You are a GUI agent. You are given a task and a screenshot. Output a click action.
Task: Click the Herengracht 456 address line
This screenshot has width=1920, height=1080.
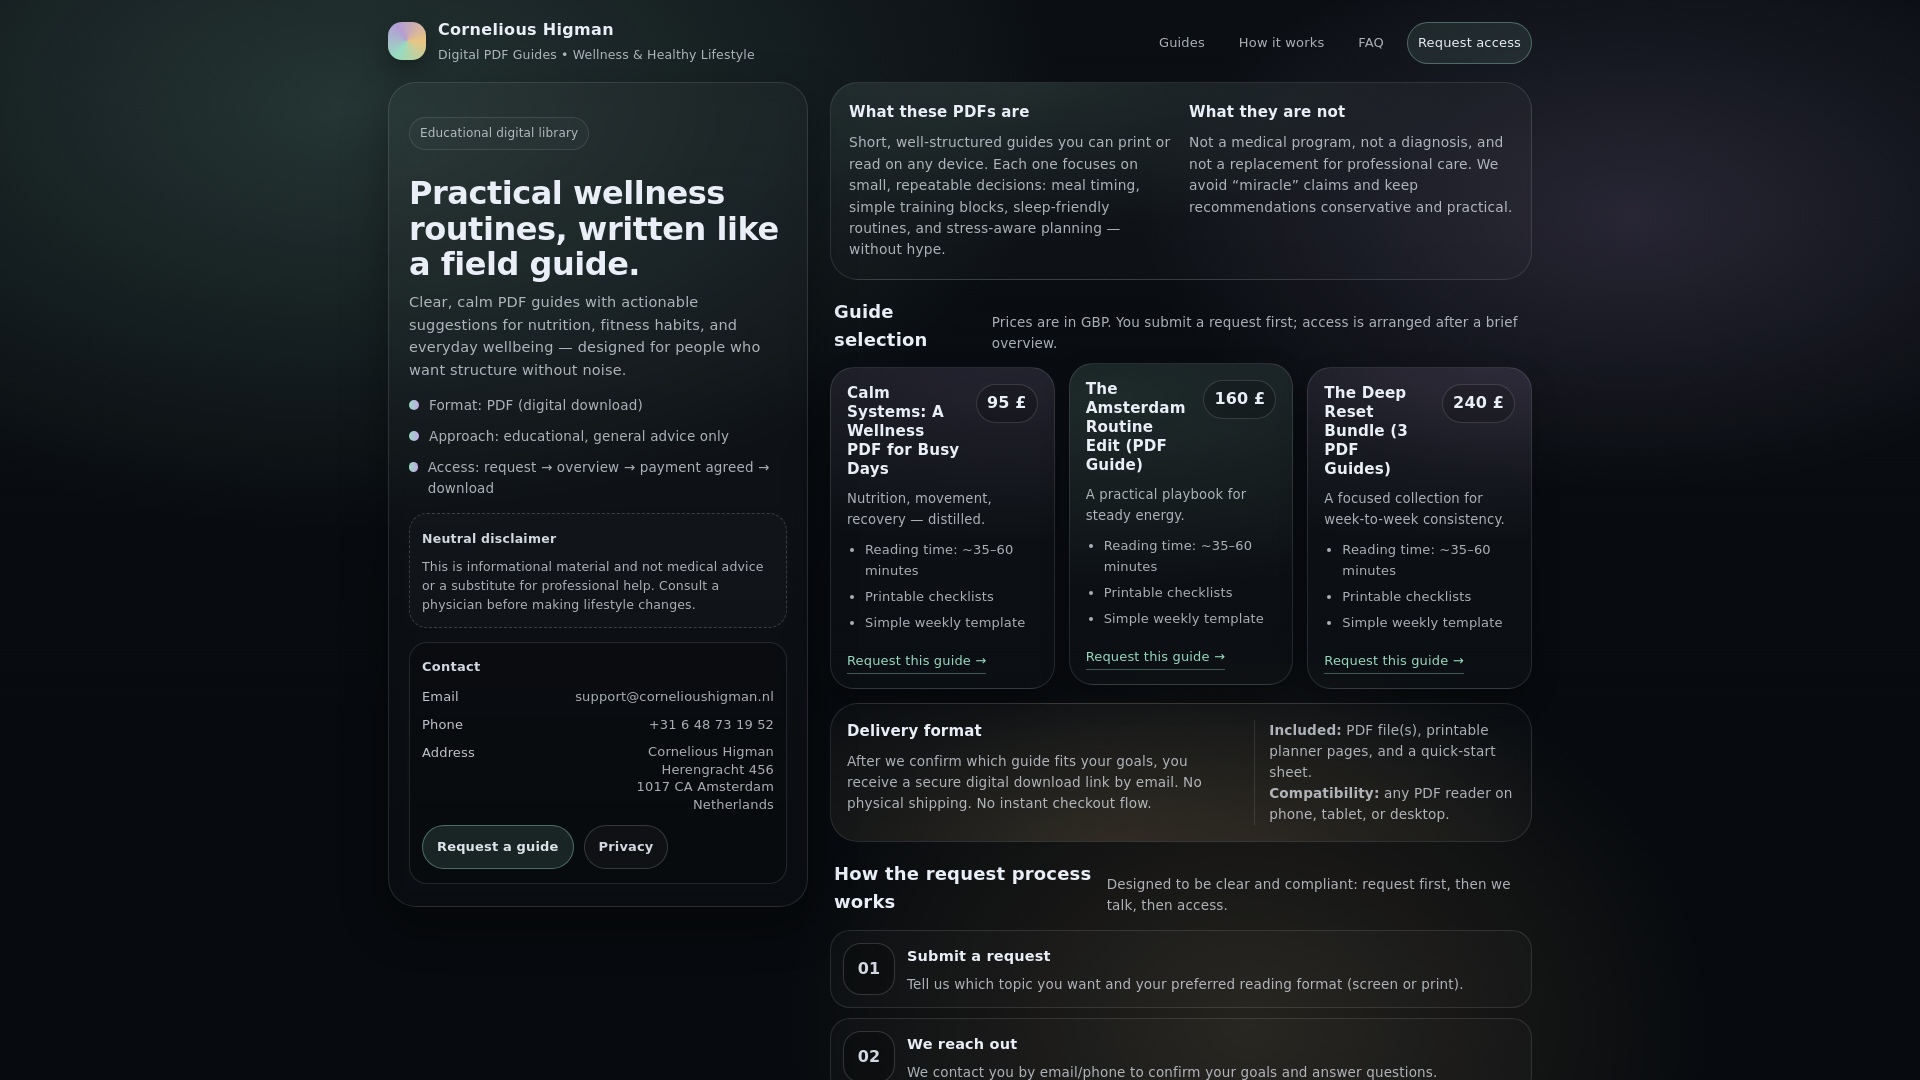(x=717, y=770)
